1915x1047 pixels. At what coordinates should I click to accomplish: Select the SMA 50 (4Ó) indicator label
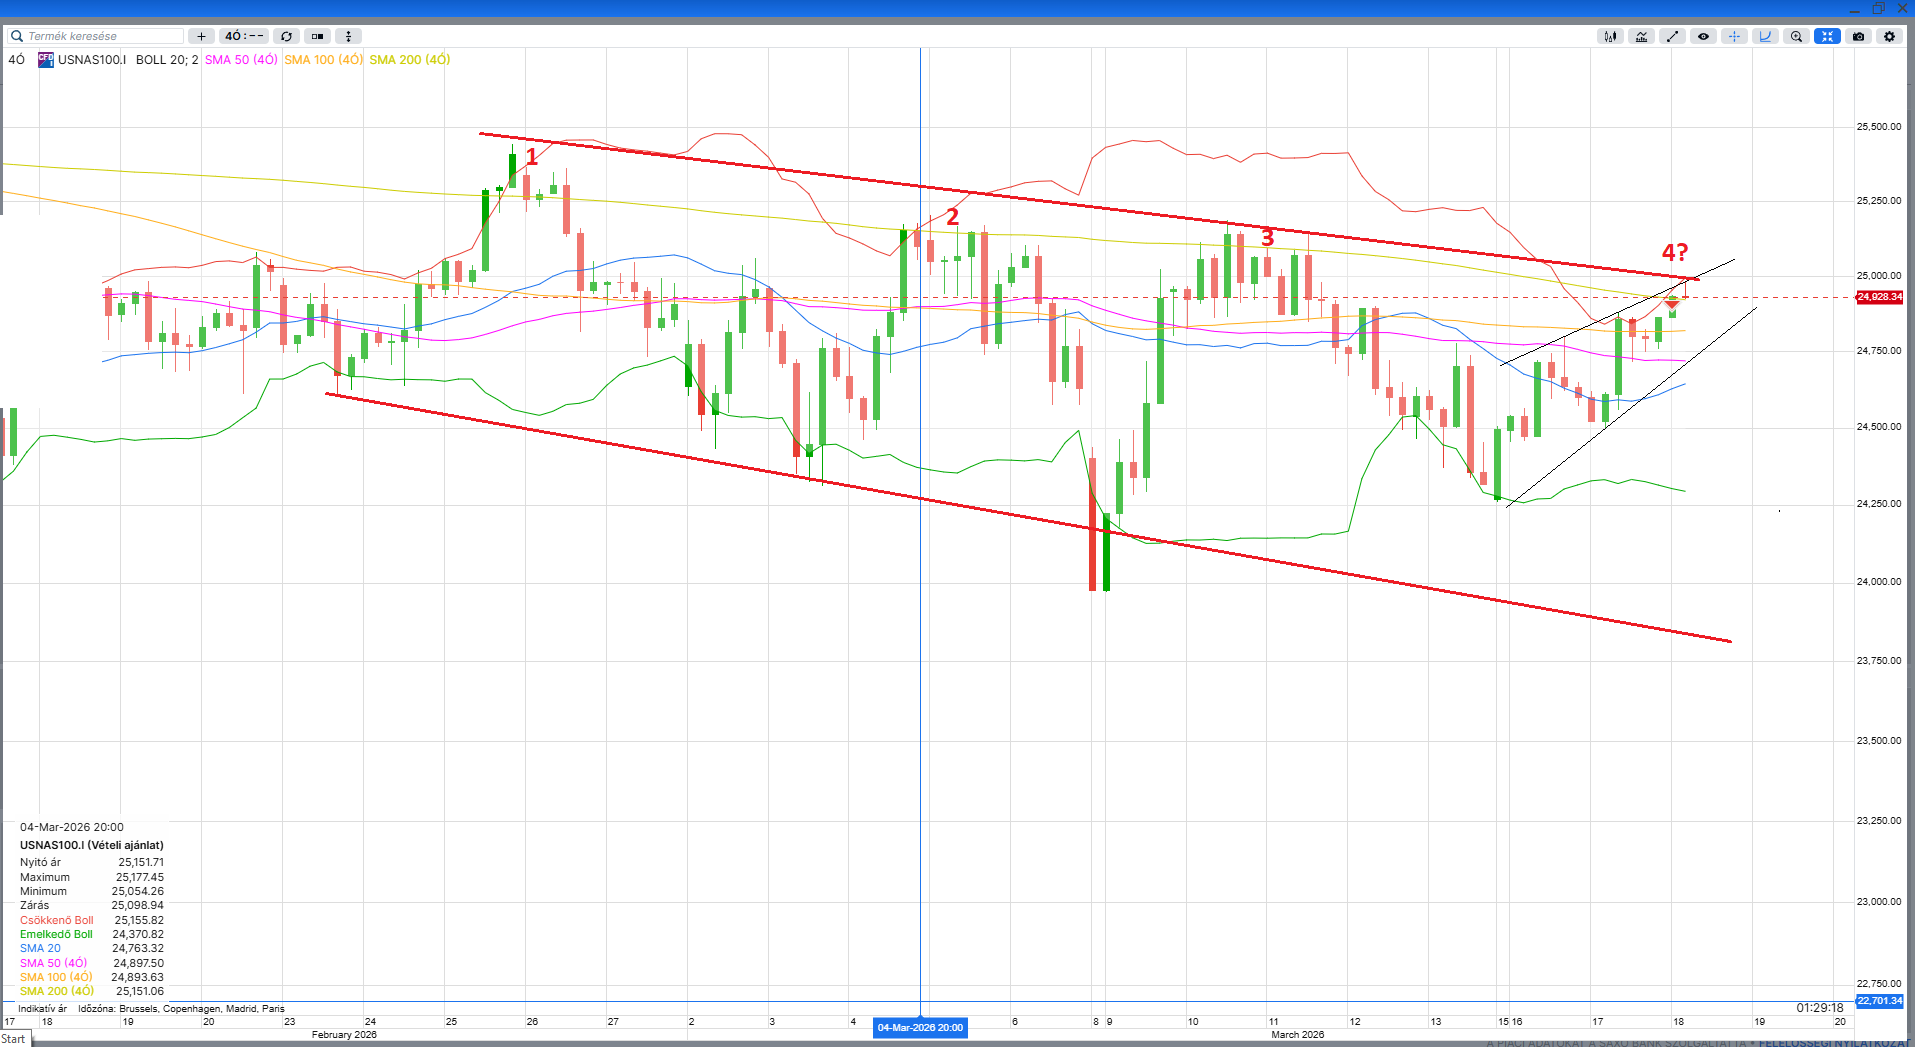click(x=241, y=60)
